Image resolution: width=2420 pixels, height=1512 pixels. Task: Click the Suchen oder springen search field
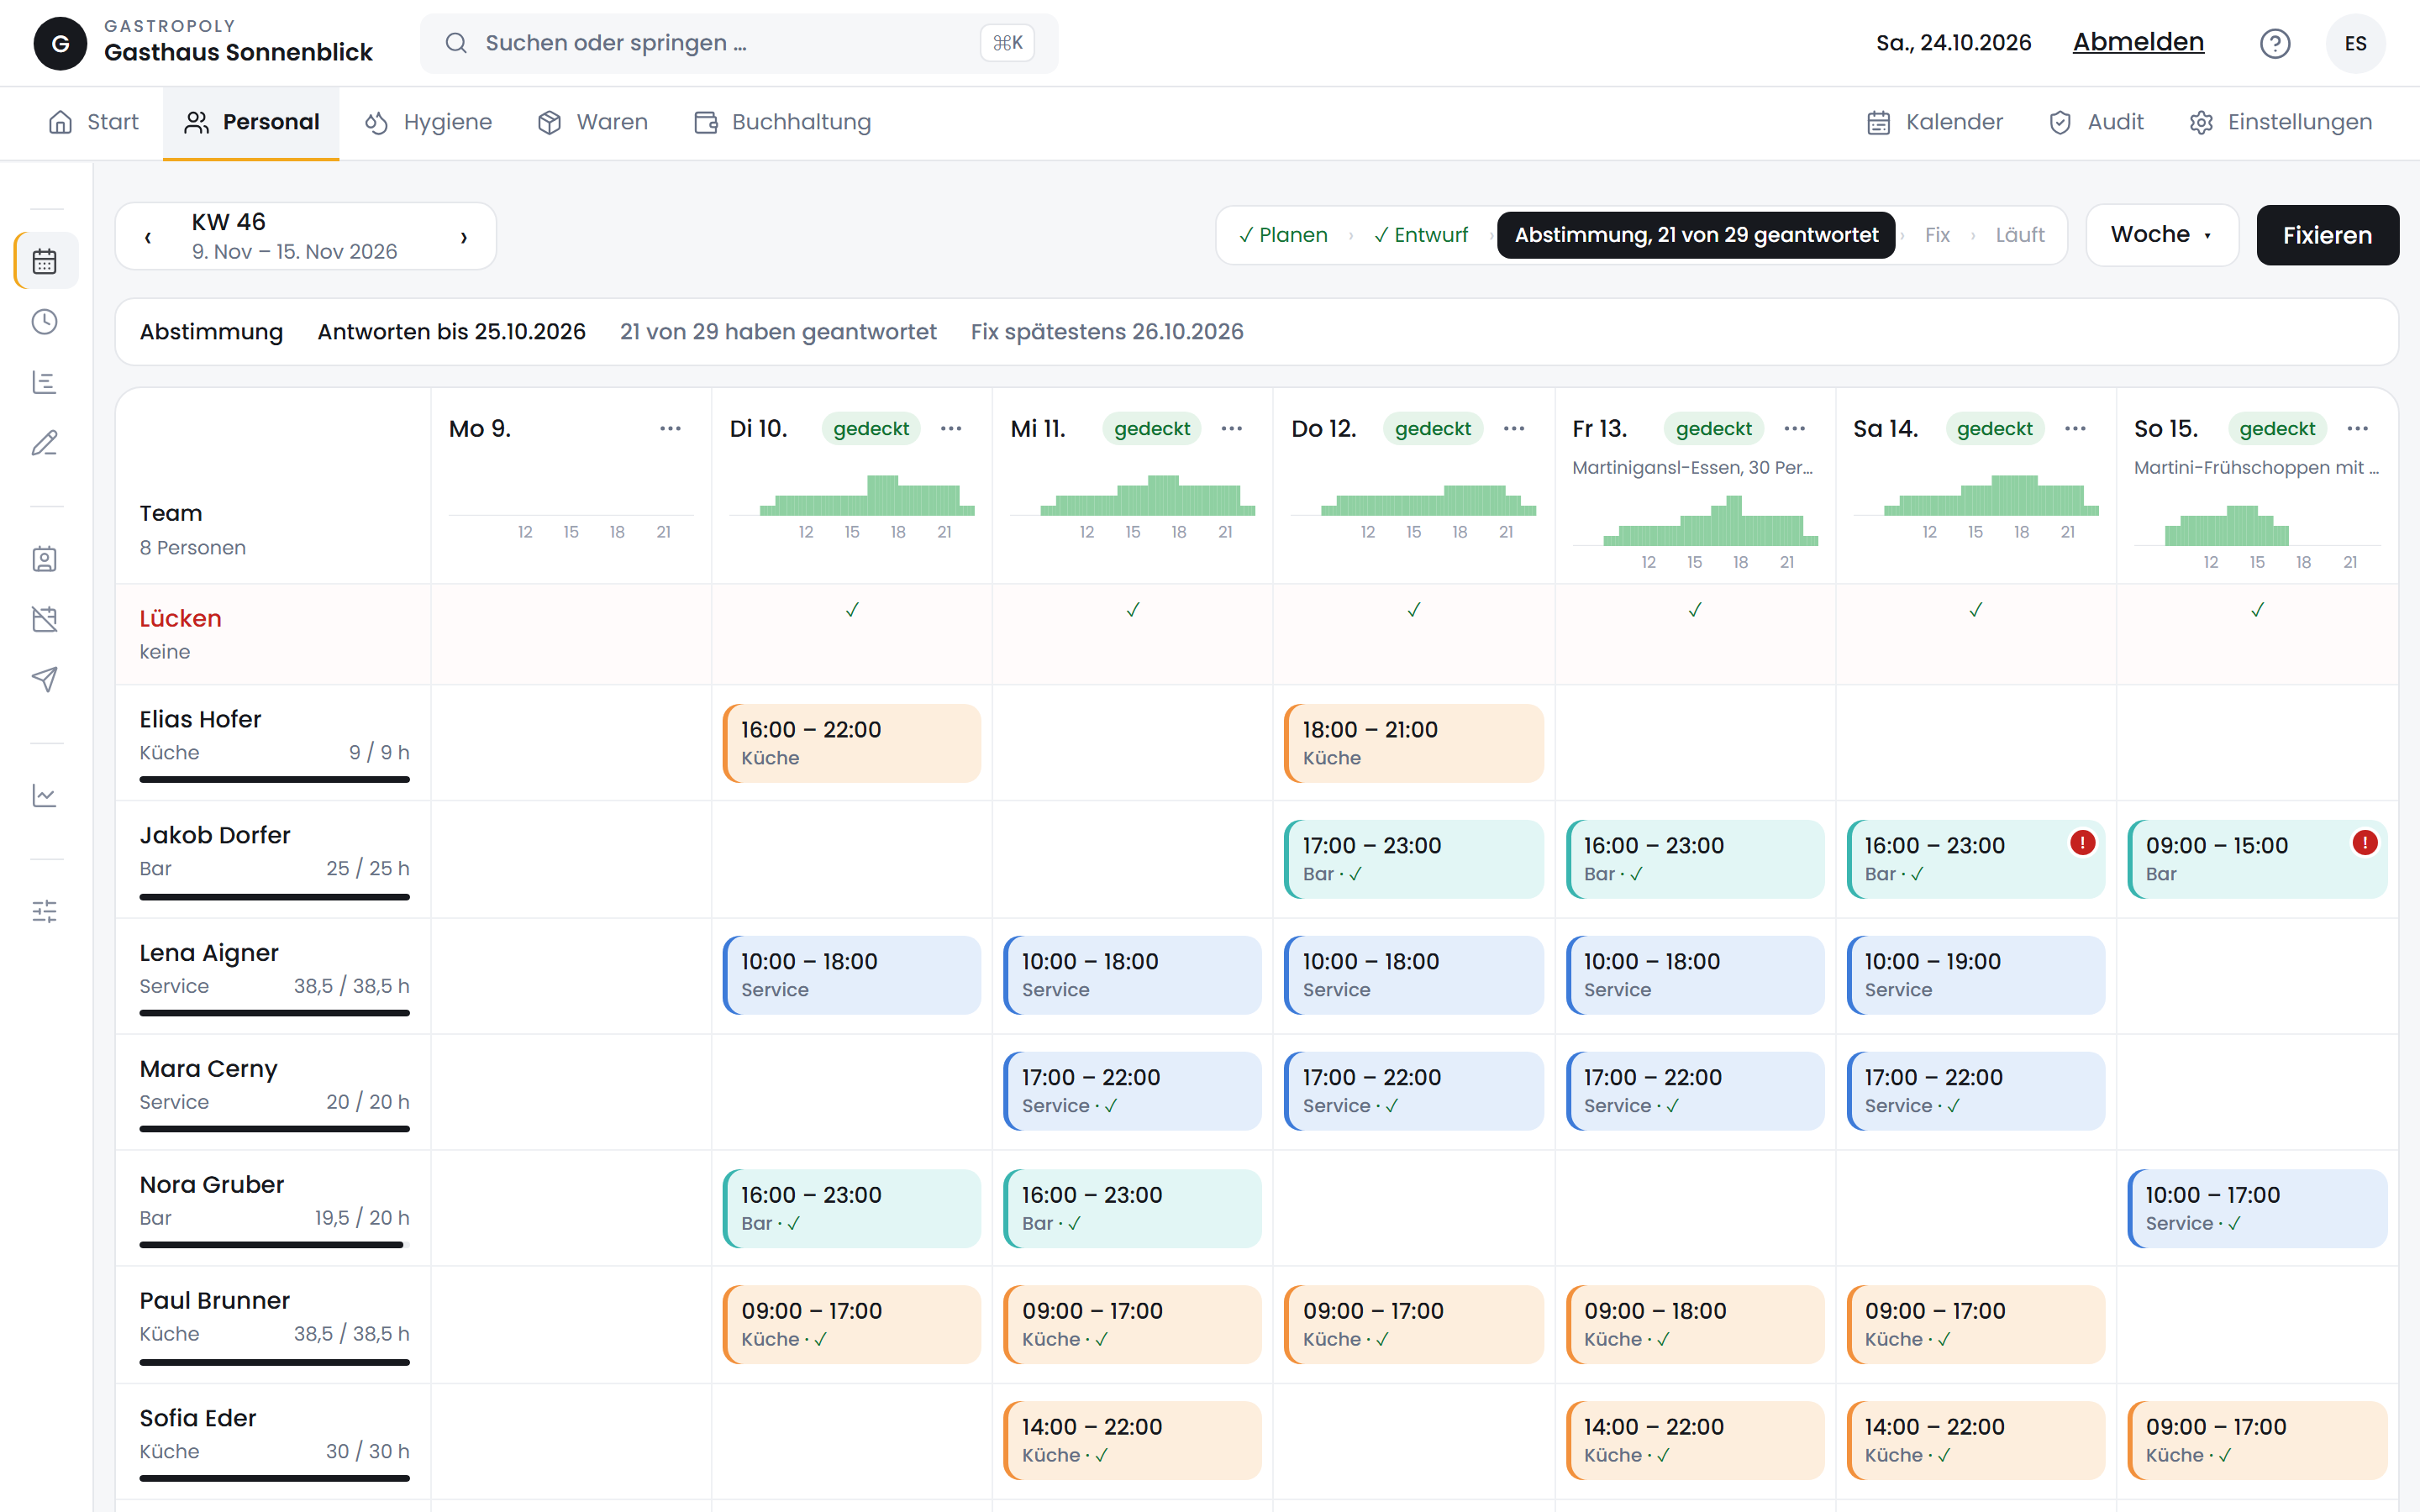click(739, 43)
